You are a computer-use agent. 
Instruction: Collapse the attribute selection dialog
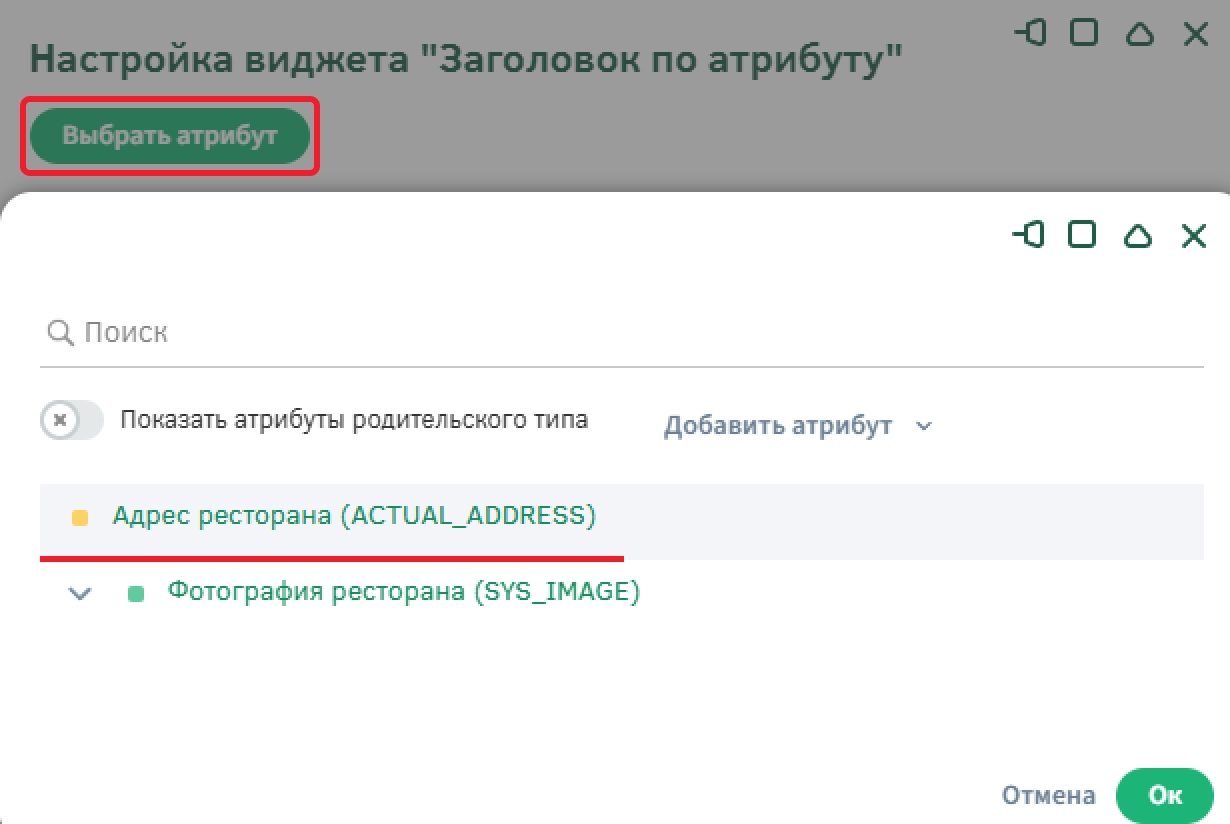1138,236
